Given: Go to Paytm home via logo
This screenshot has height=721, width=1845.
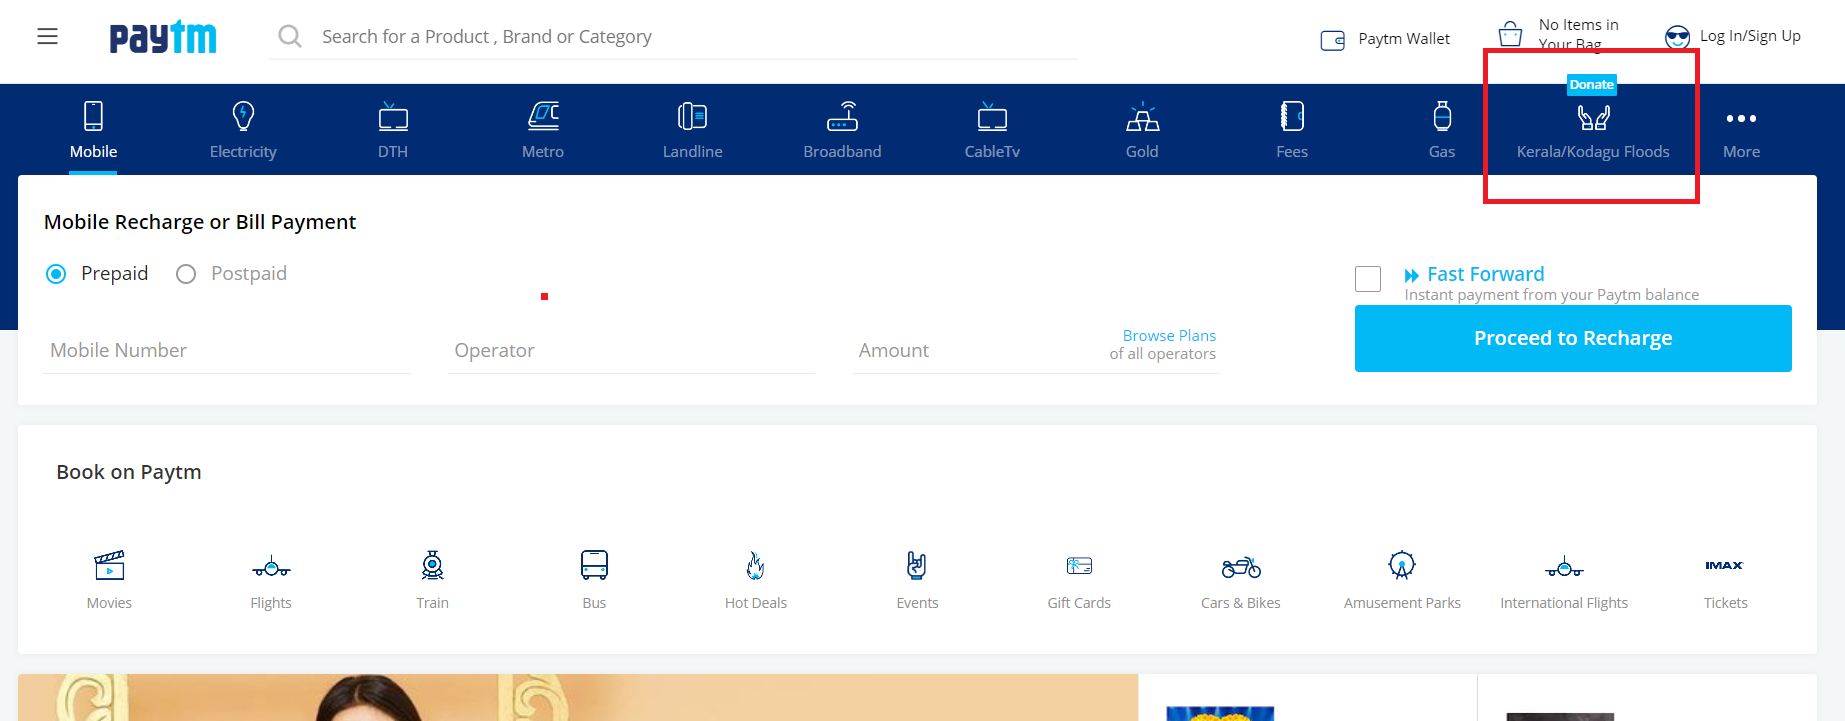Looking at the screenshot, I should 163,37.
